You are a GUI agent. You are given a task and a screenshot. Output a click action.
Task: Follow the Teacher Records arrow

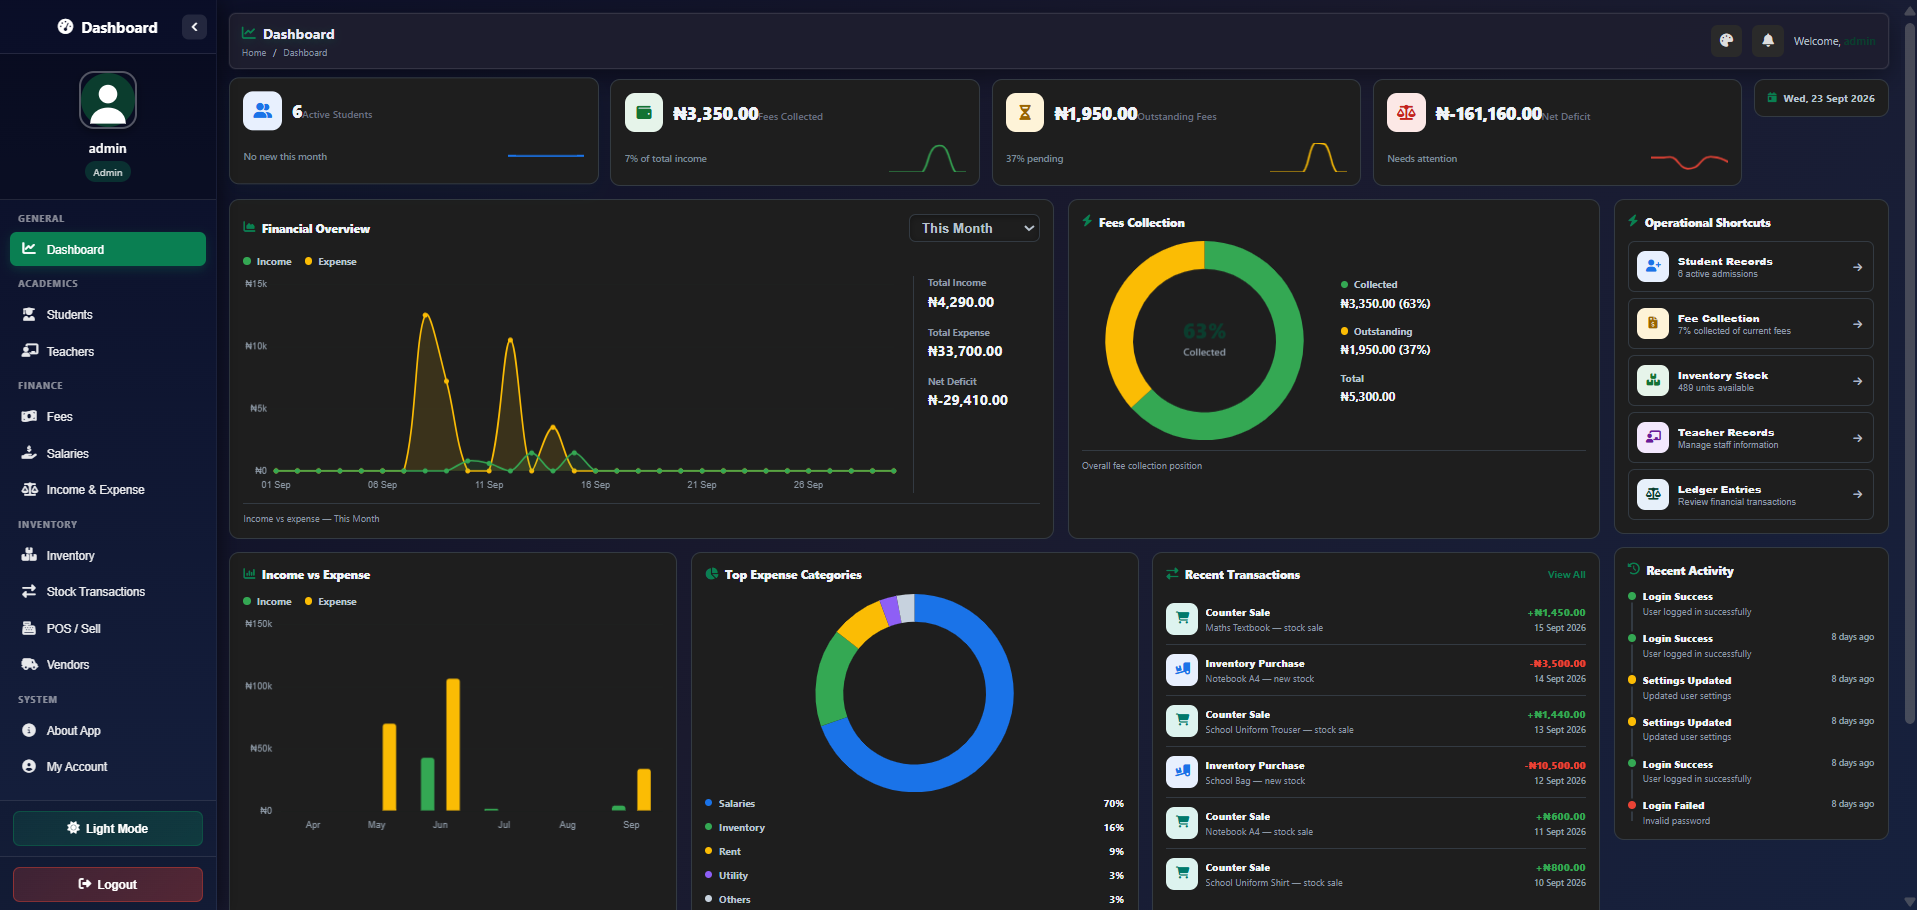(x=1857, y=438)
